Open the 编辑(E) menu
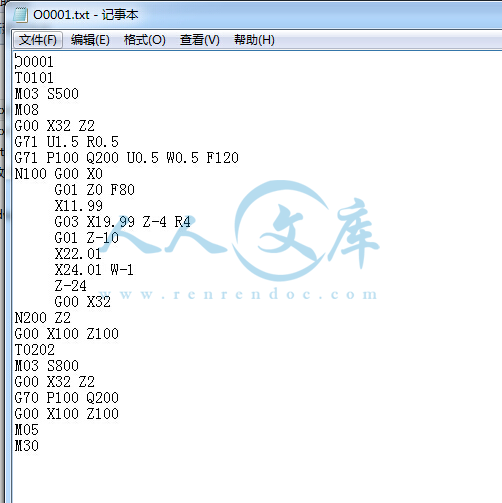This screenshot has width=502, height=503. (x=90, y=40)
